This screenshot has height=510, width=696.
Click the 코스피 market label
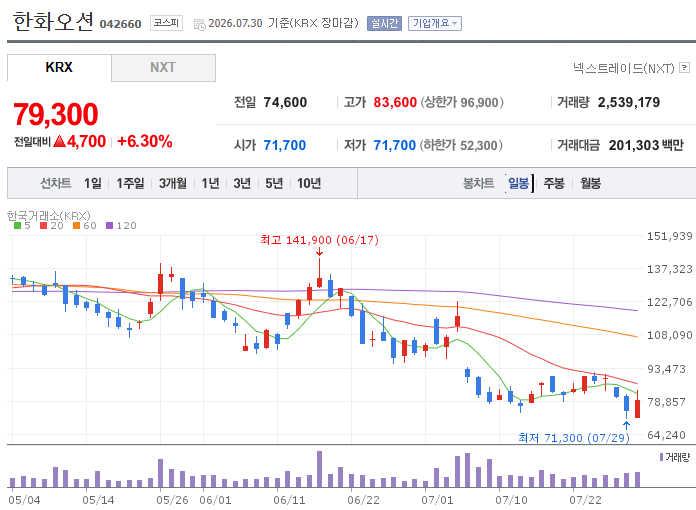click(x=166, y=23)
